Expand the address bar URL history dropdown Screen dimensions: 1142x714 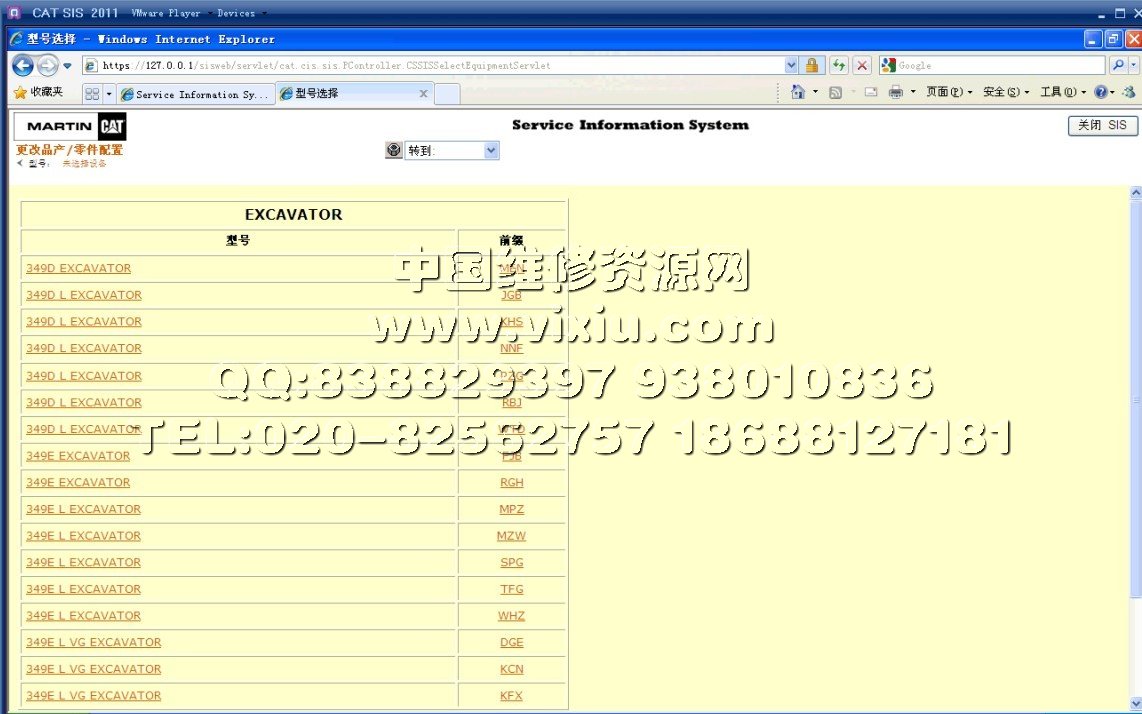click(791, 66)
